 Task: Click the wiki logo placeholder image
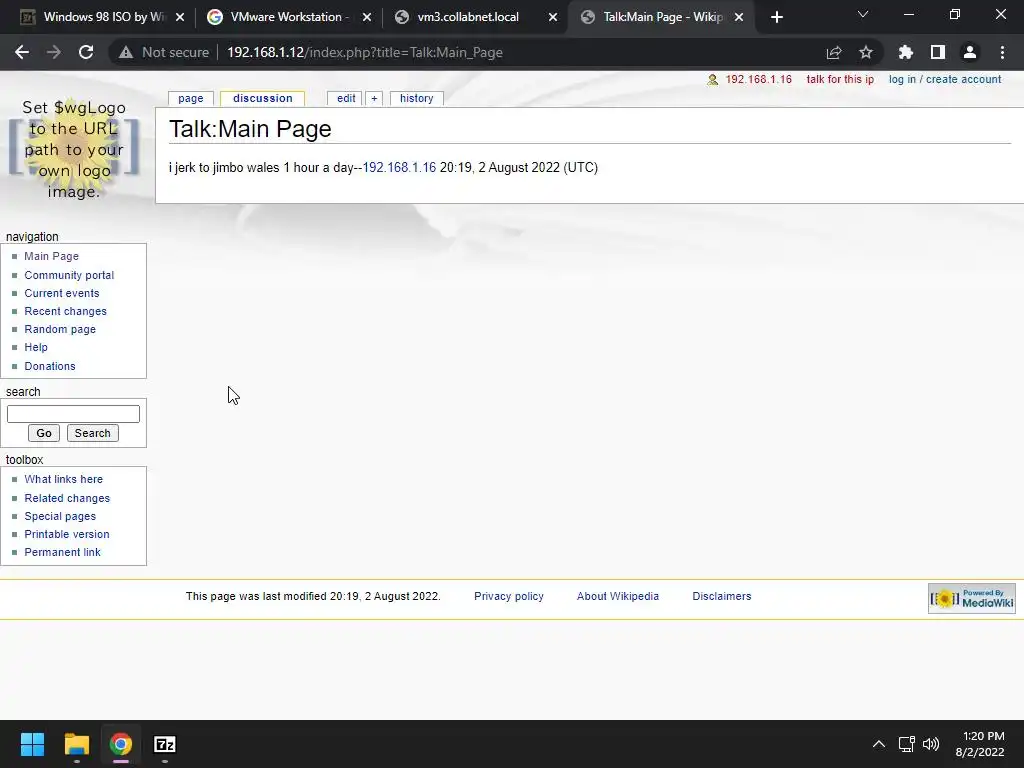74,149
